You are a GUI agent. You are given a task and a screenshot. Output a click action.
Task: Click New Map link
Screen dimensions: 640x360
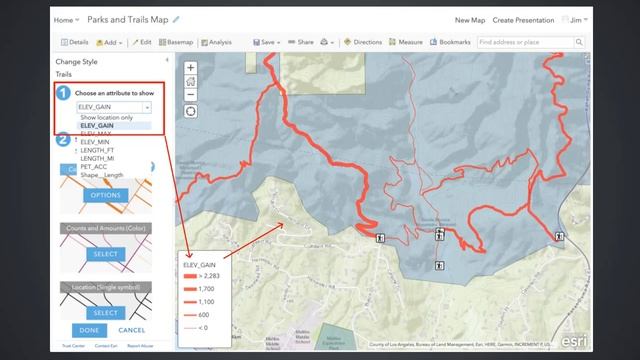(x=470, y=20)
